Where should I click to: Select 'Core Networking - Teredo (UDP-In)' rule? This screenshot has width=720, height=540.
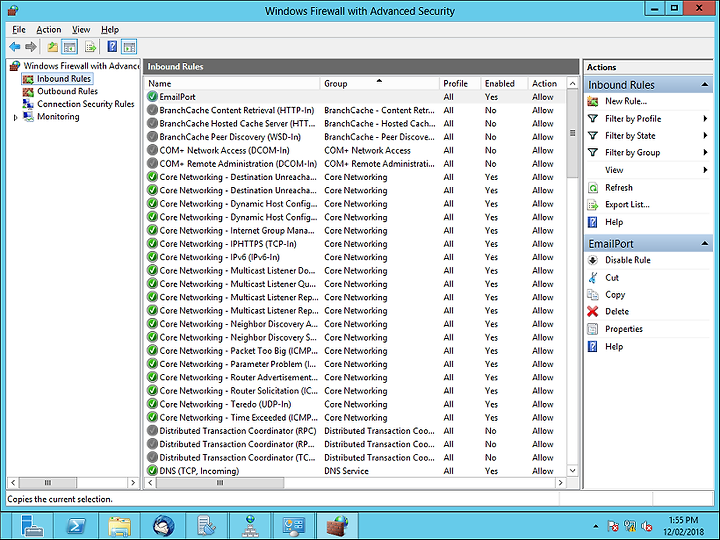tap(356, 404)
